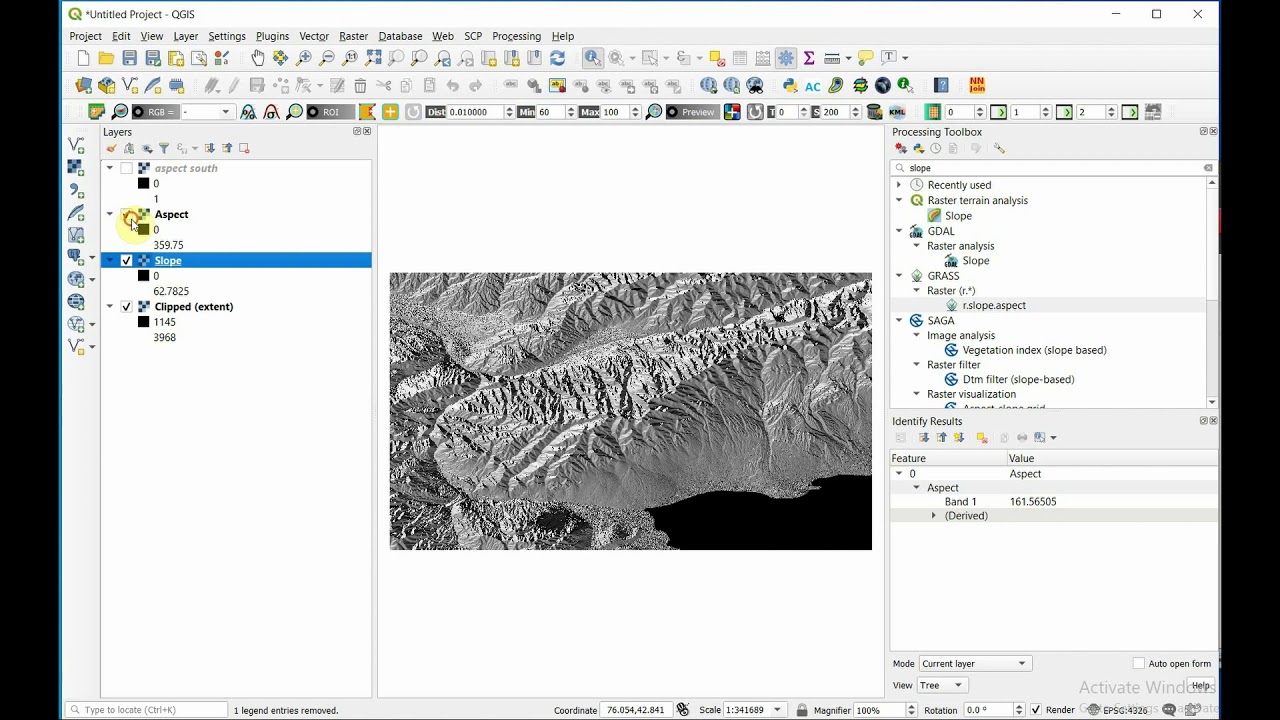Open the Processing Toolbox gear icon

pos(786,58)
